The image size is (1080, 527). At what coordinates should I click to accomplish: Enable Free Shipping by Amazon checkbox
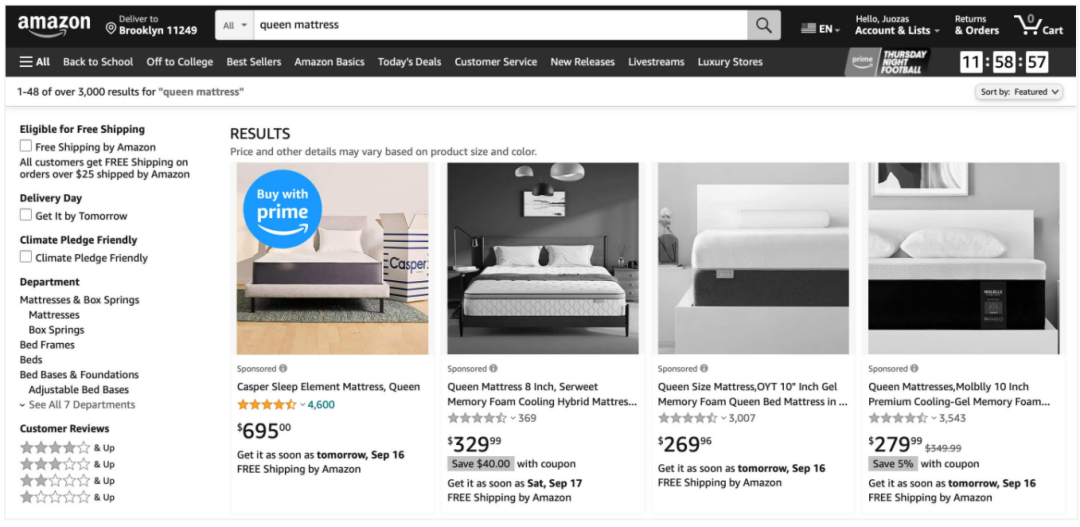(26, 146)
